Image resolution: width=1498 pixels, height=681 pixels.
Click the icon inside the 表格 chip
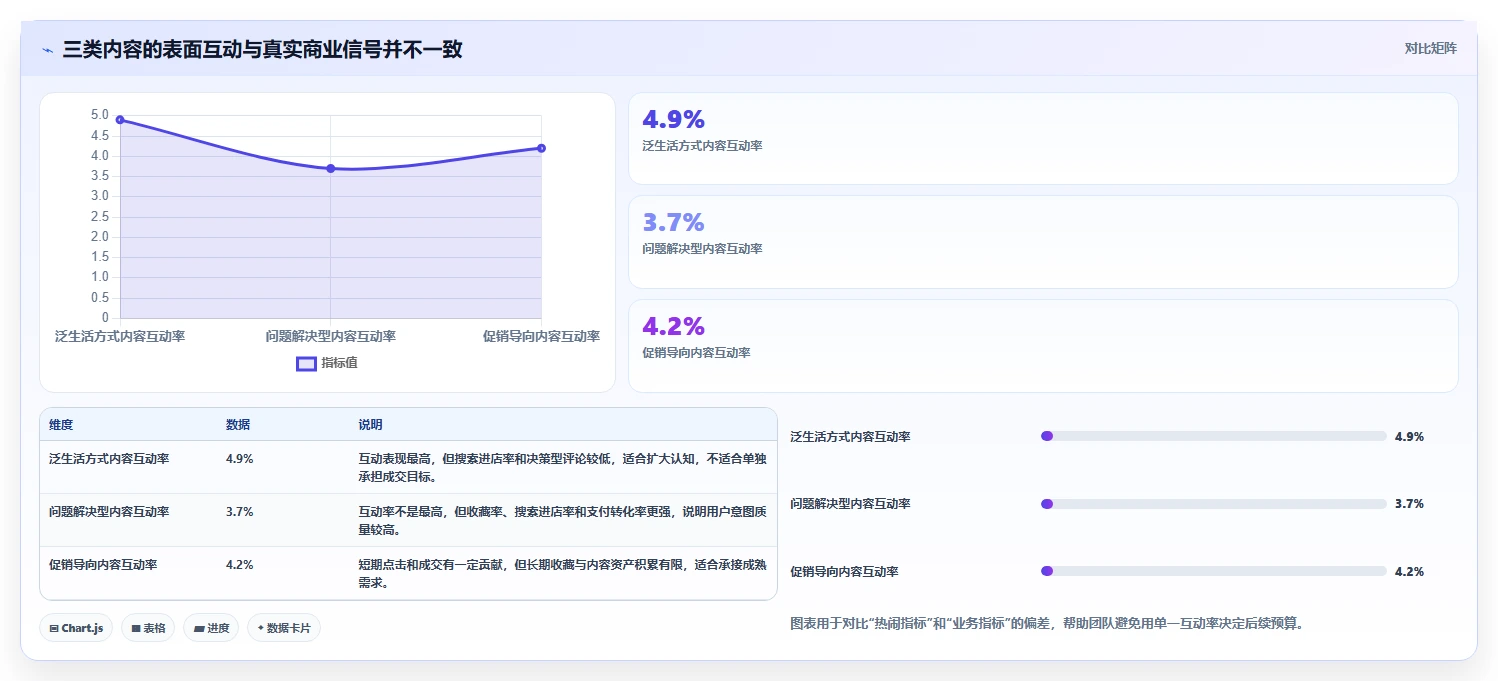click(x=136, y=629)
